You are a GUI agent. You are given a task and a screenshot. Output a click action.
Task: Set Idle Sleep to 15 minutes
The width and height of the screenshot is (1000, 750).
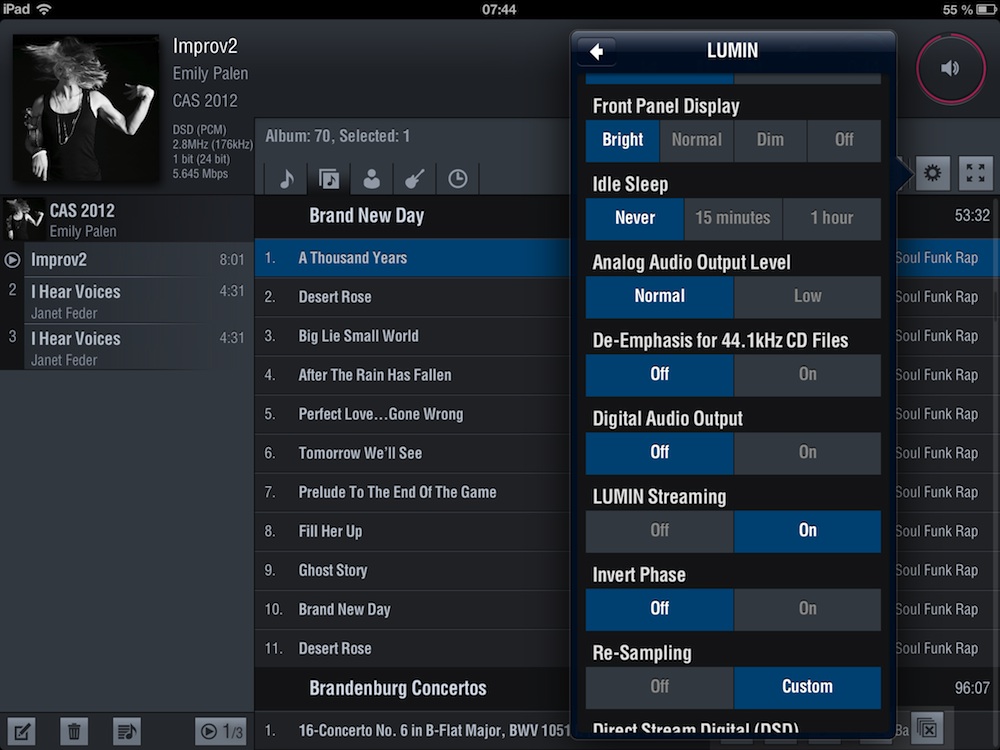tap(733, 219)
